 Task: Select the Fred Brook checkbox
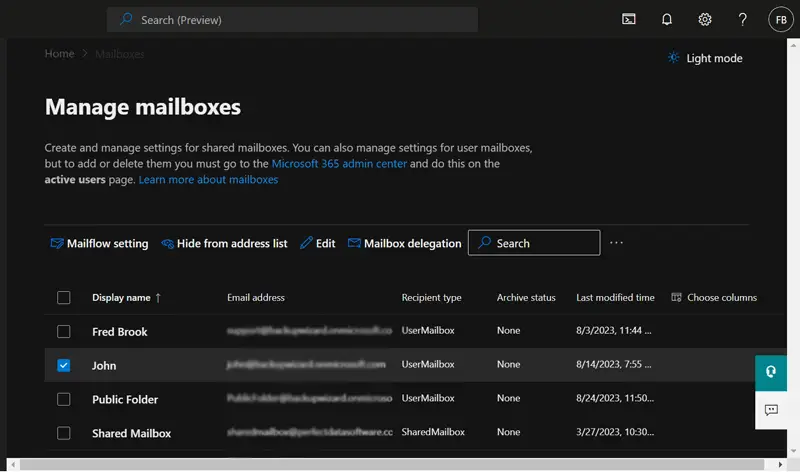[64, 331]
